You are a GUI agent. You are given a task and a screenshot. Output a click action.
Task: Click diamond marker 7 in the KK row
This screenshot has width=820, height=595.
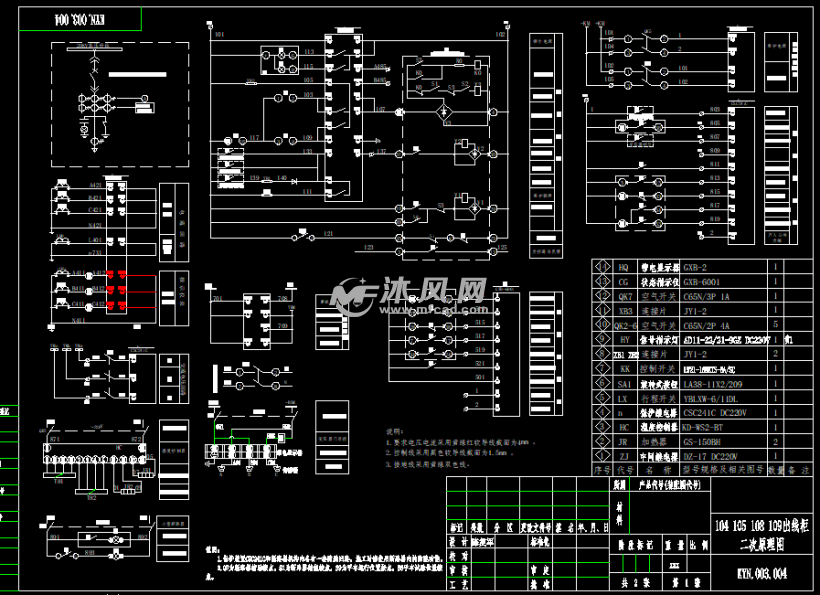602,368
